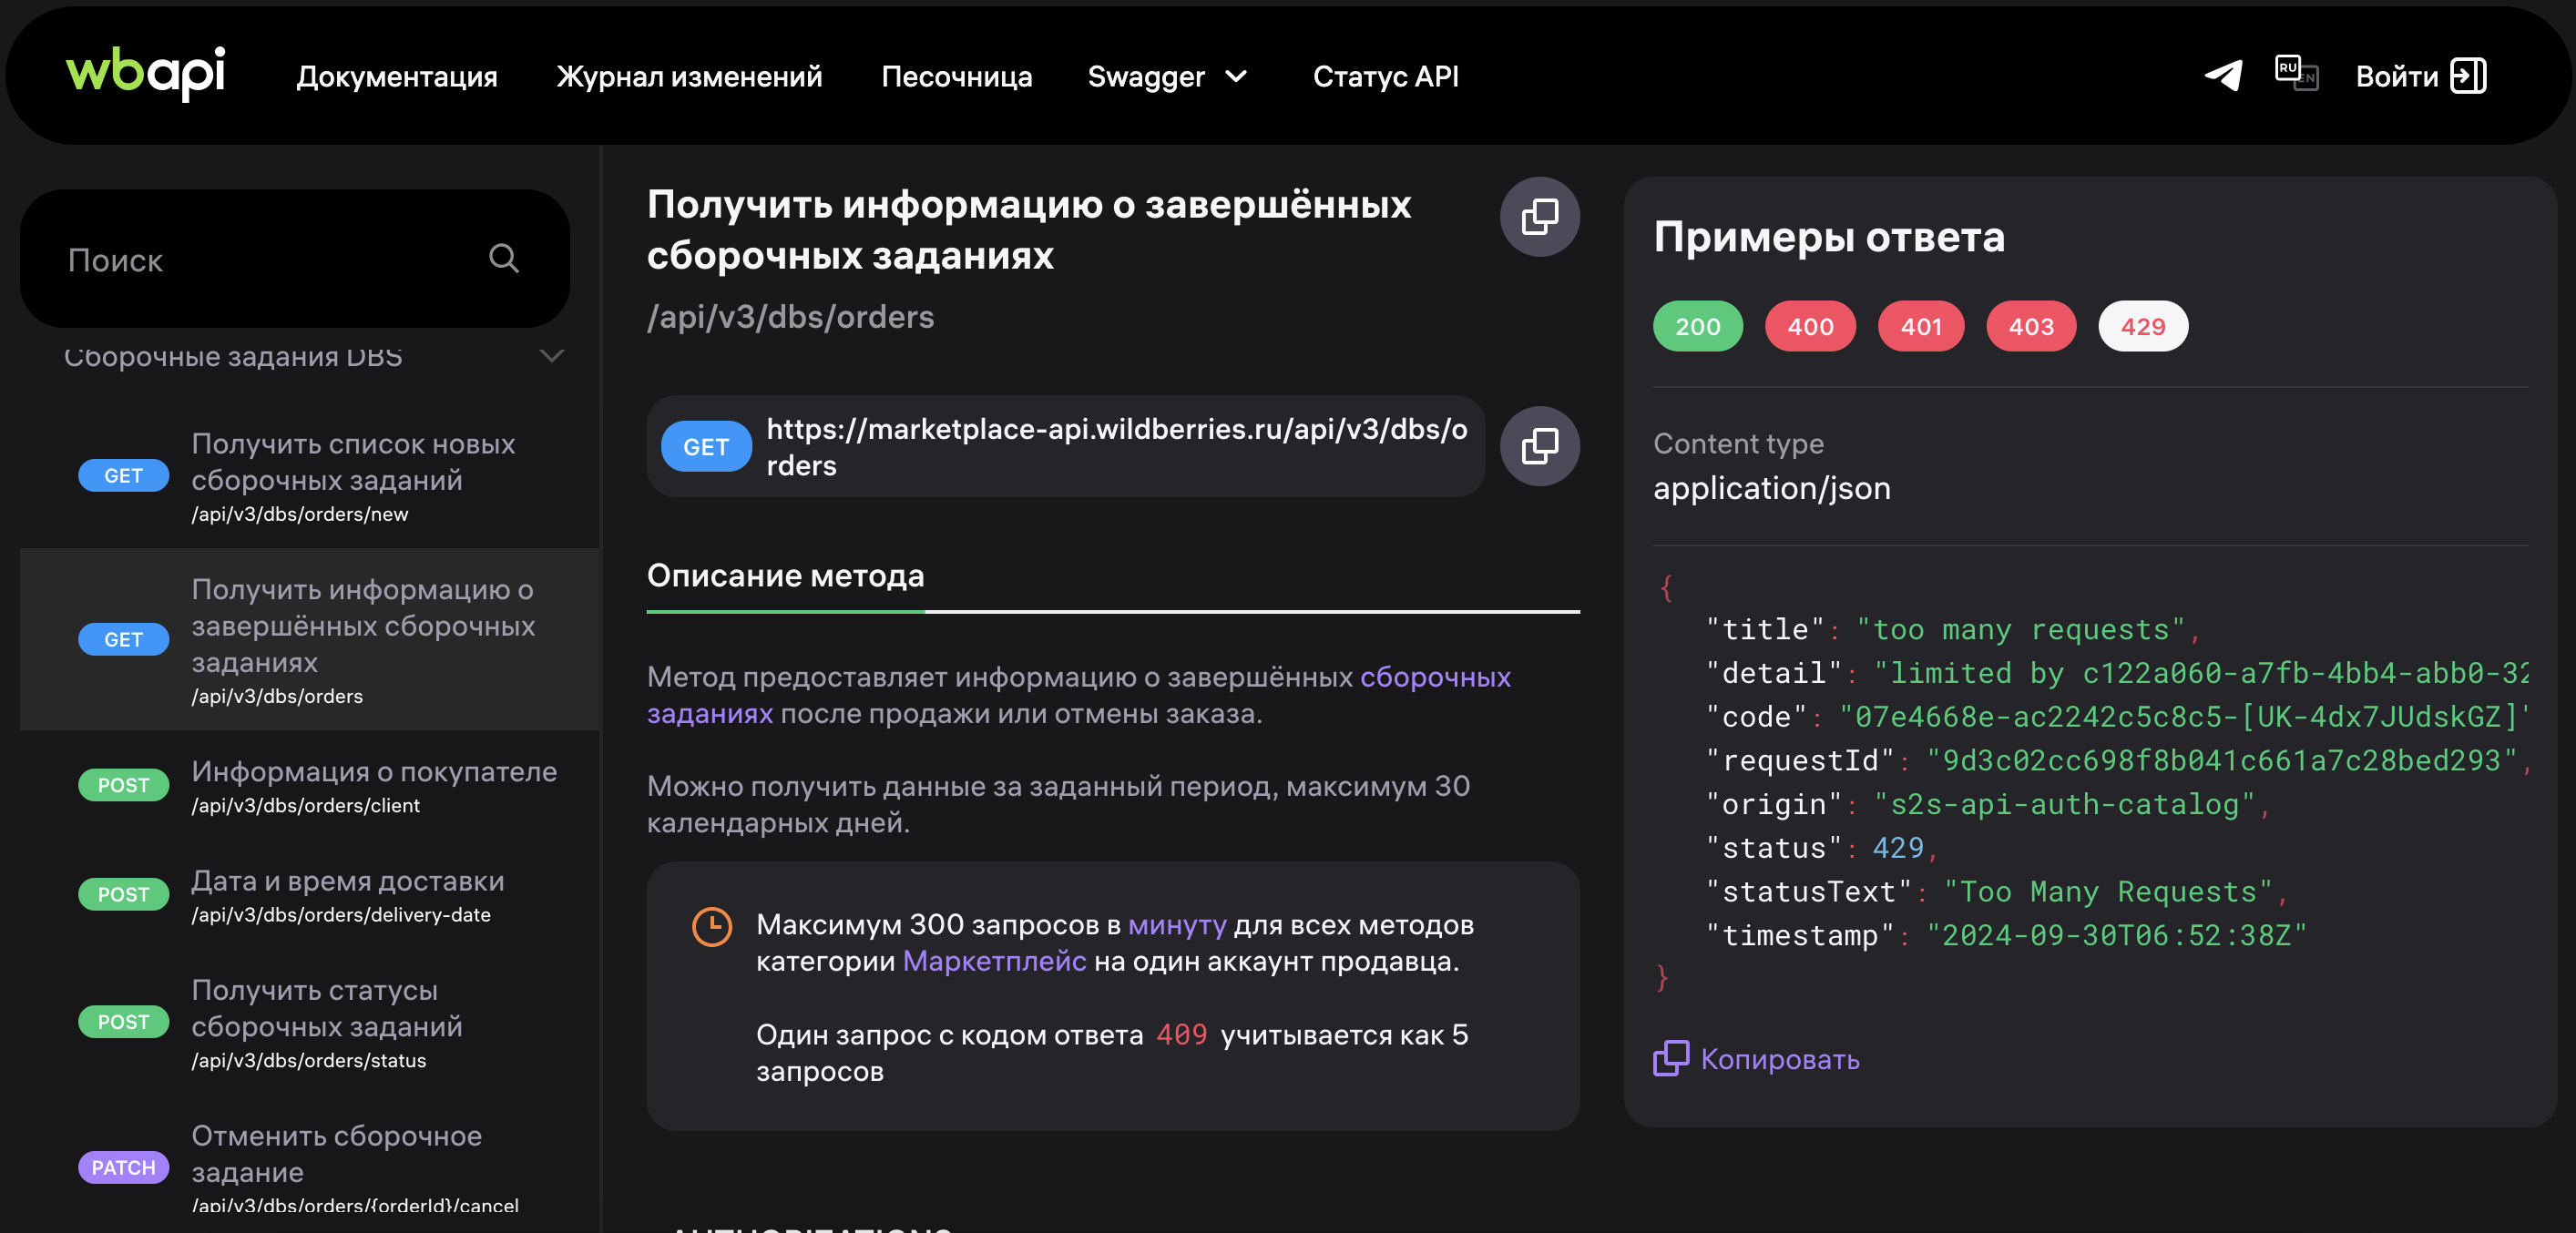Click /api/v3/dbs/orders/new path in sidebar
Screen dimensions: 2576x1233
point(300,514)
